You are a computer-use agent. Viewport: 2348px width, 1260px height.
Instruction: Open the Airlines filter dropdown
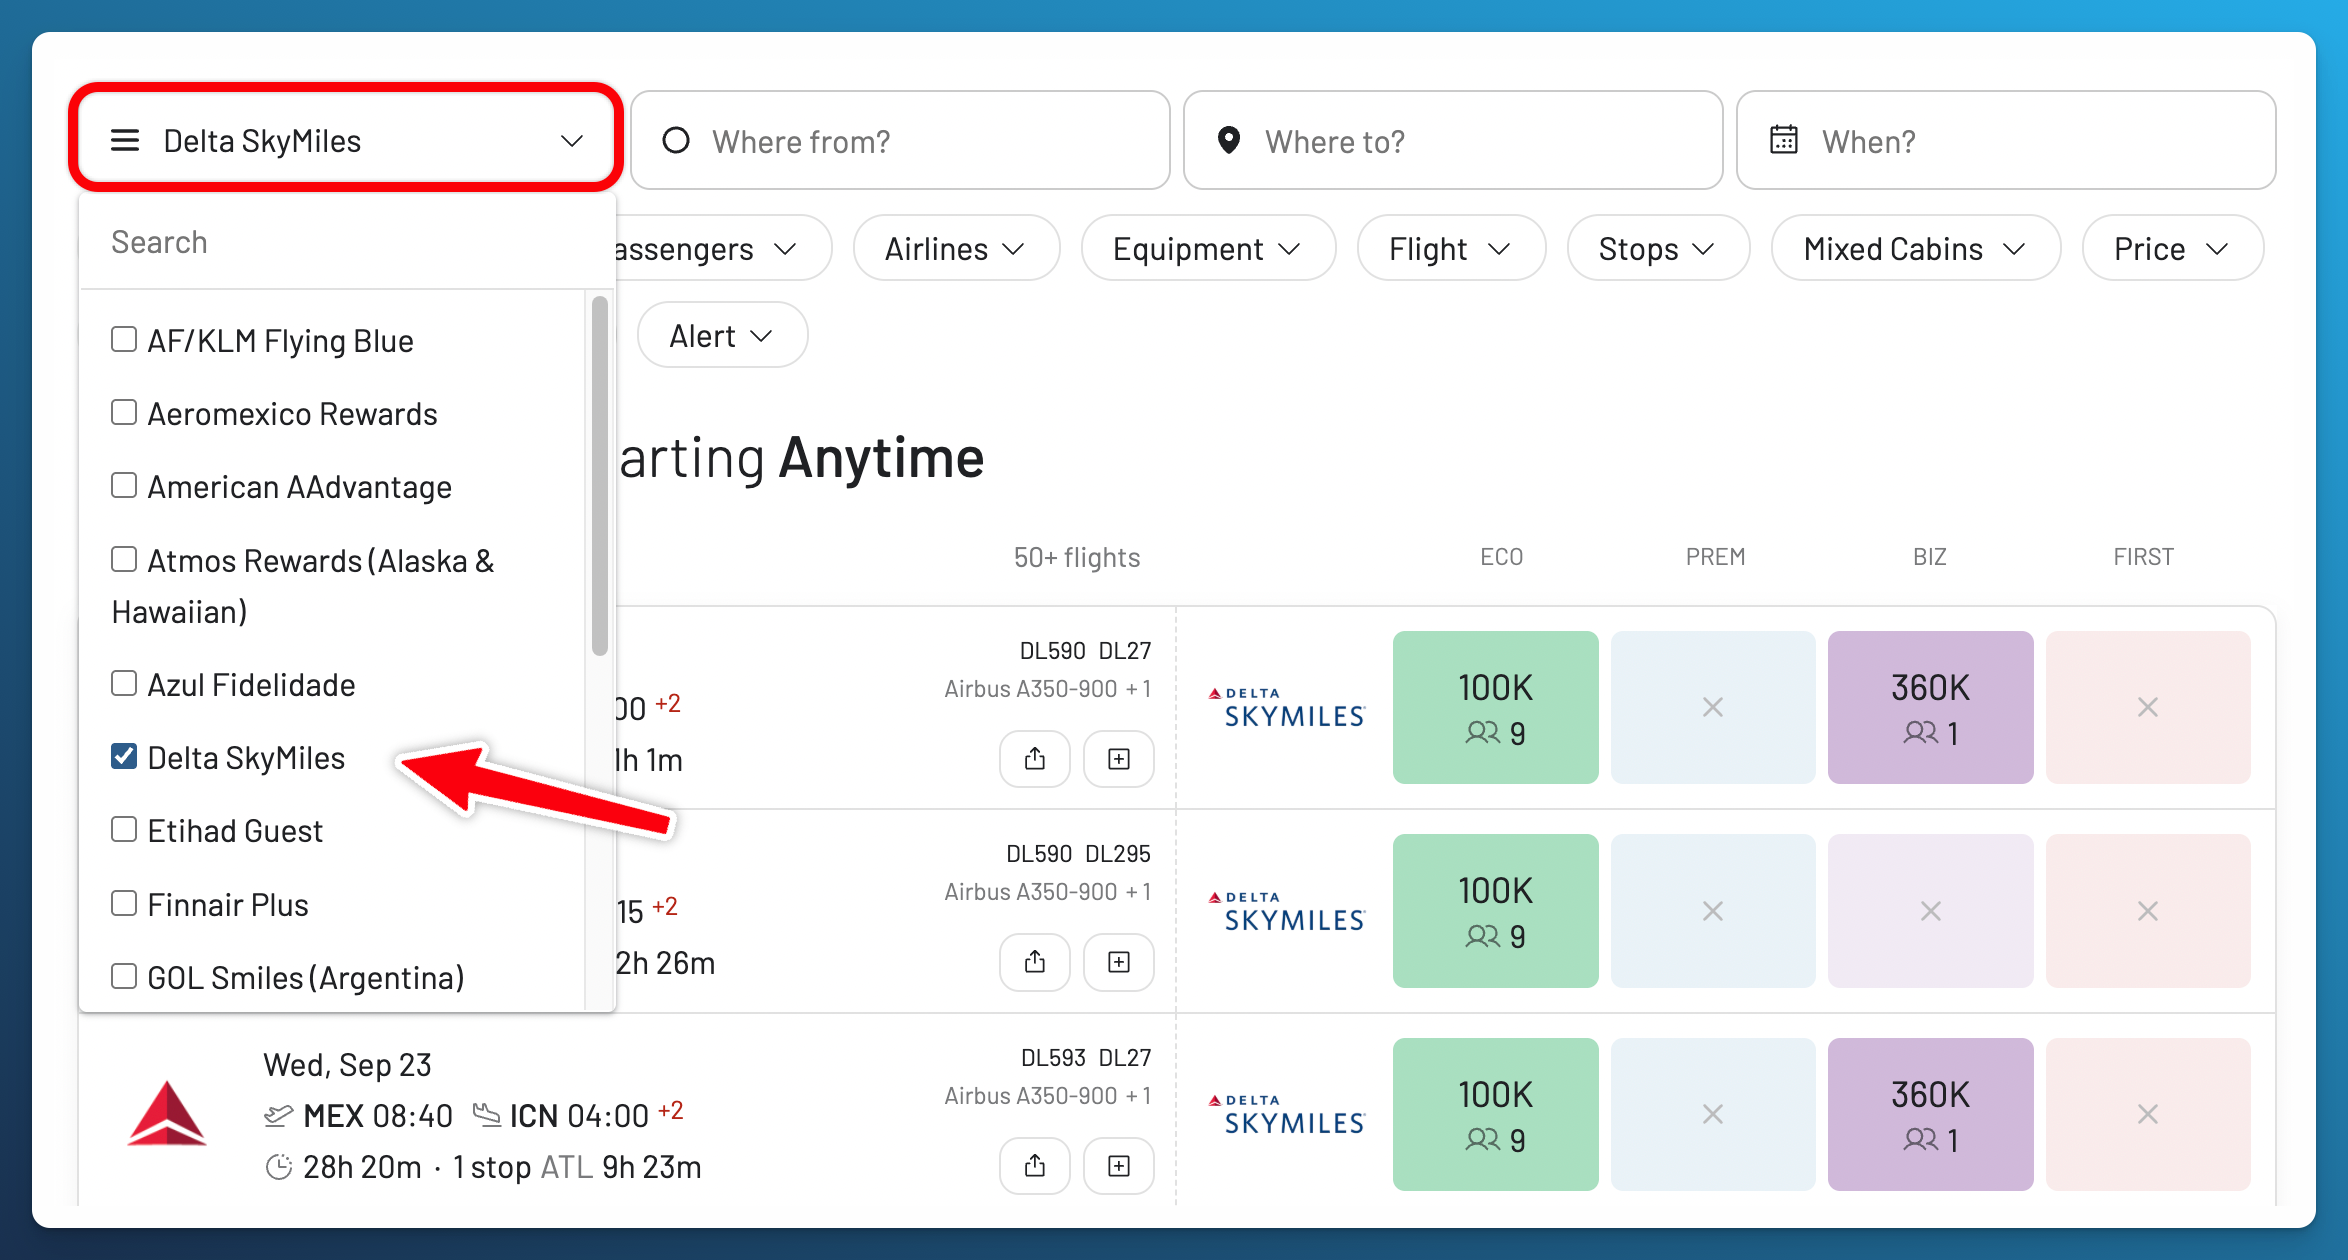point(956,248)
